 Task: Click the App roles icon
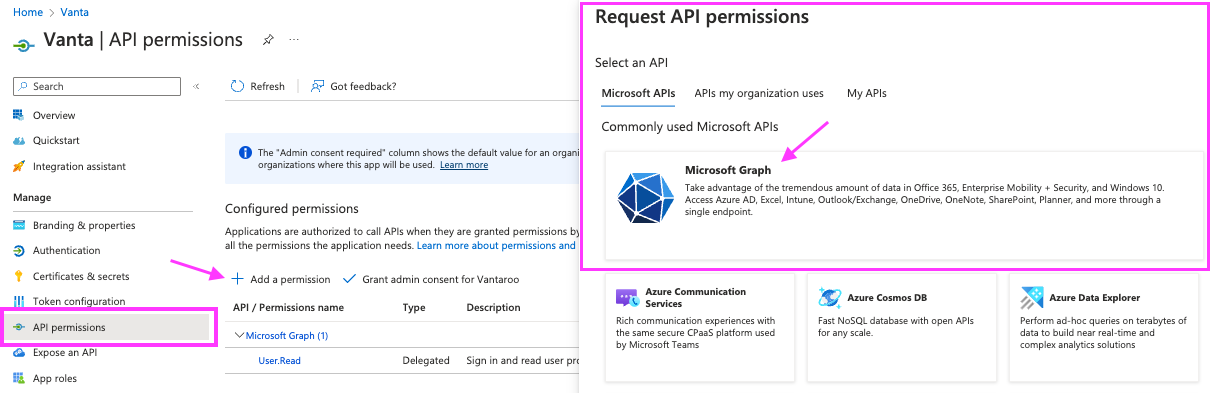(20, 378)
